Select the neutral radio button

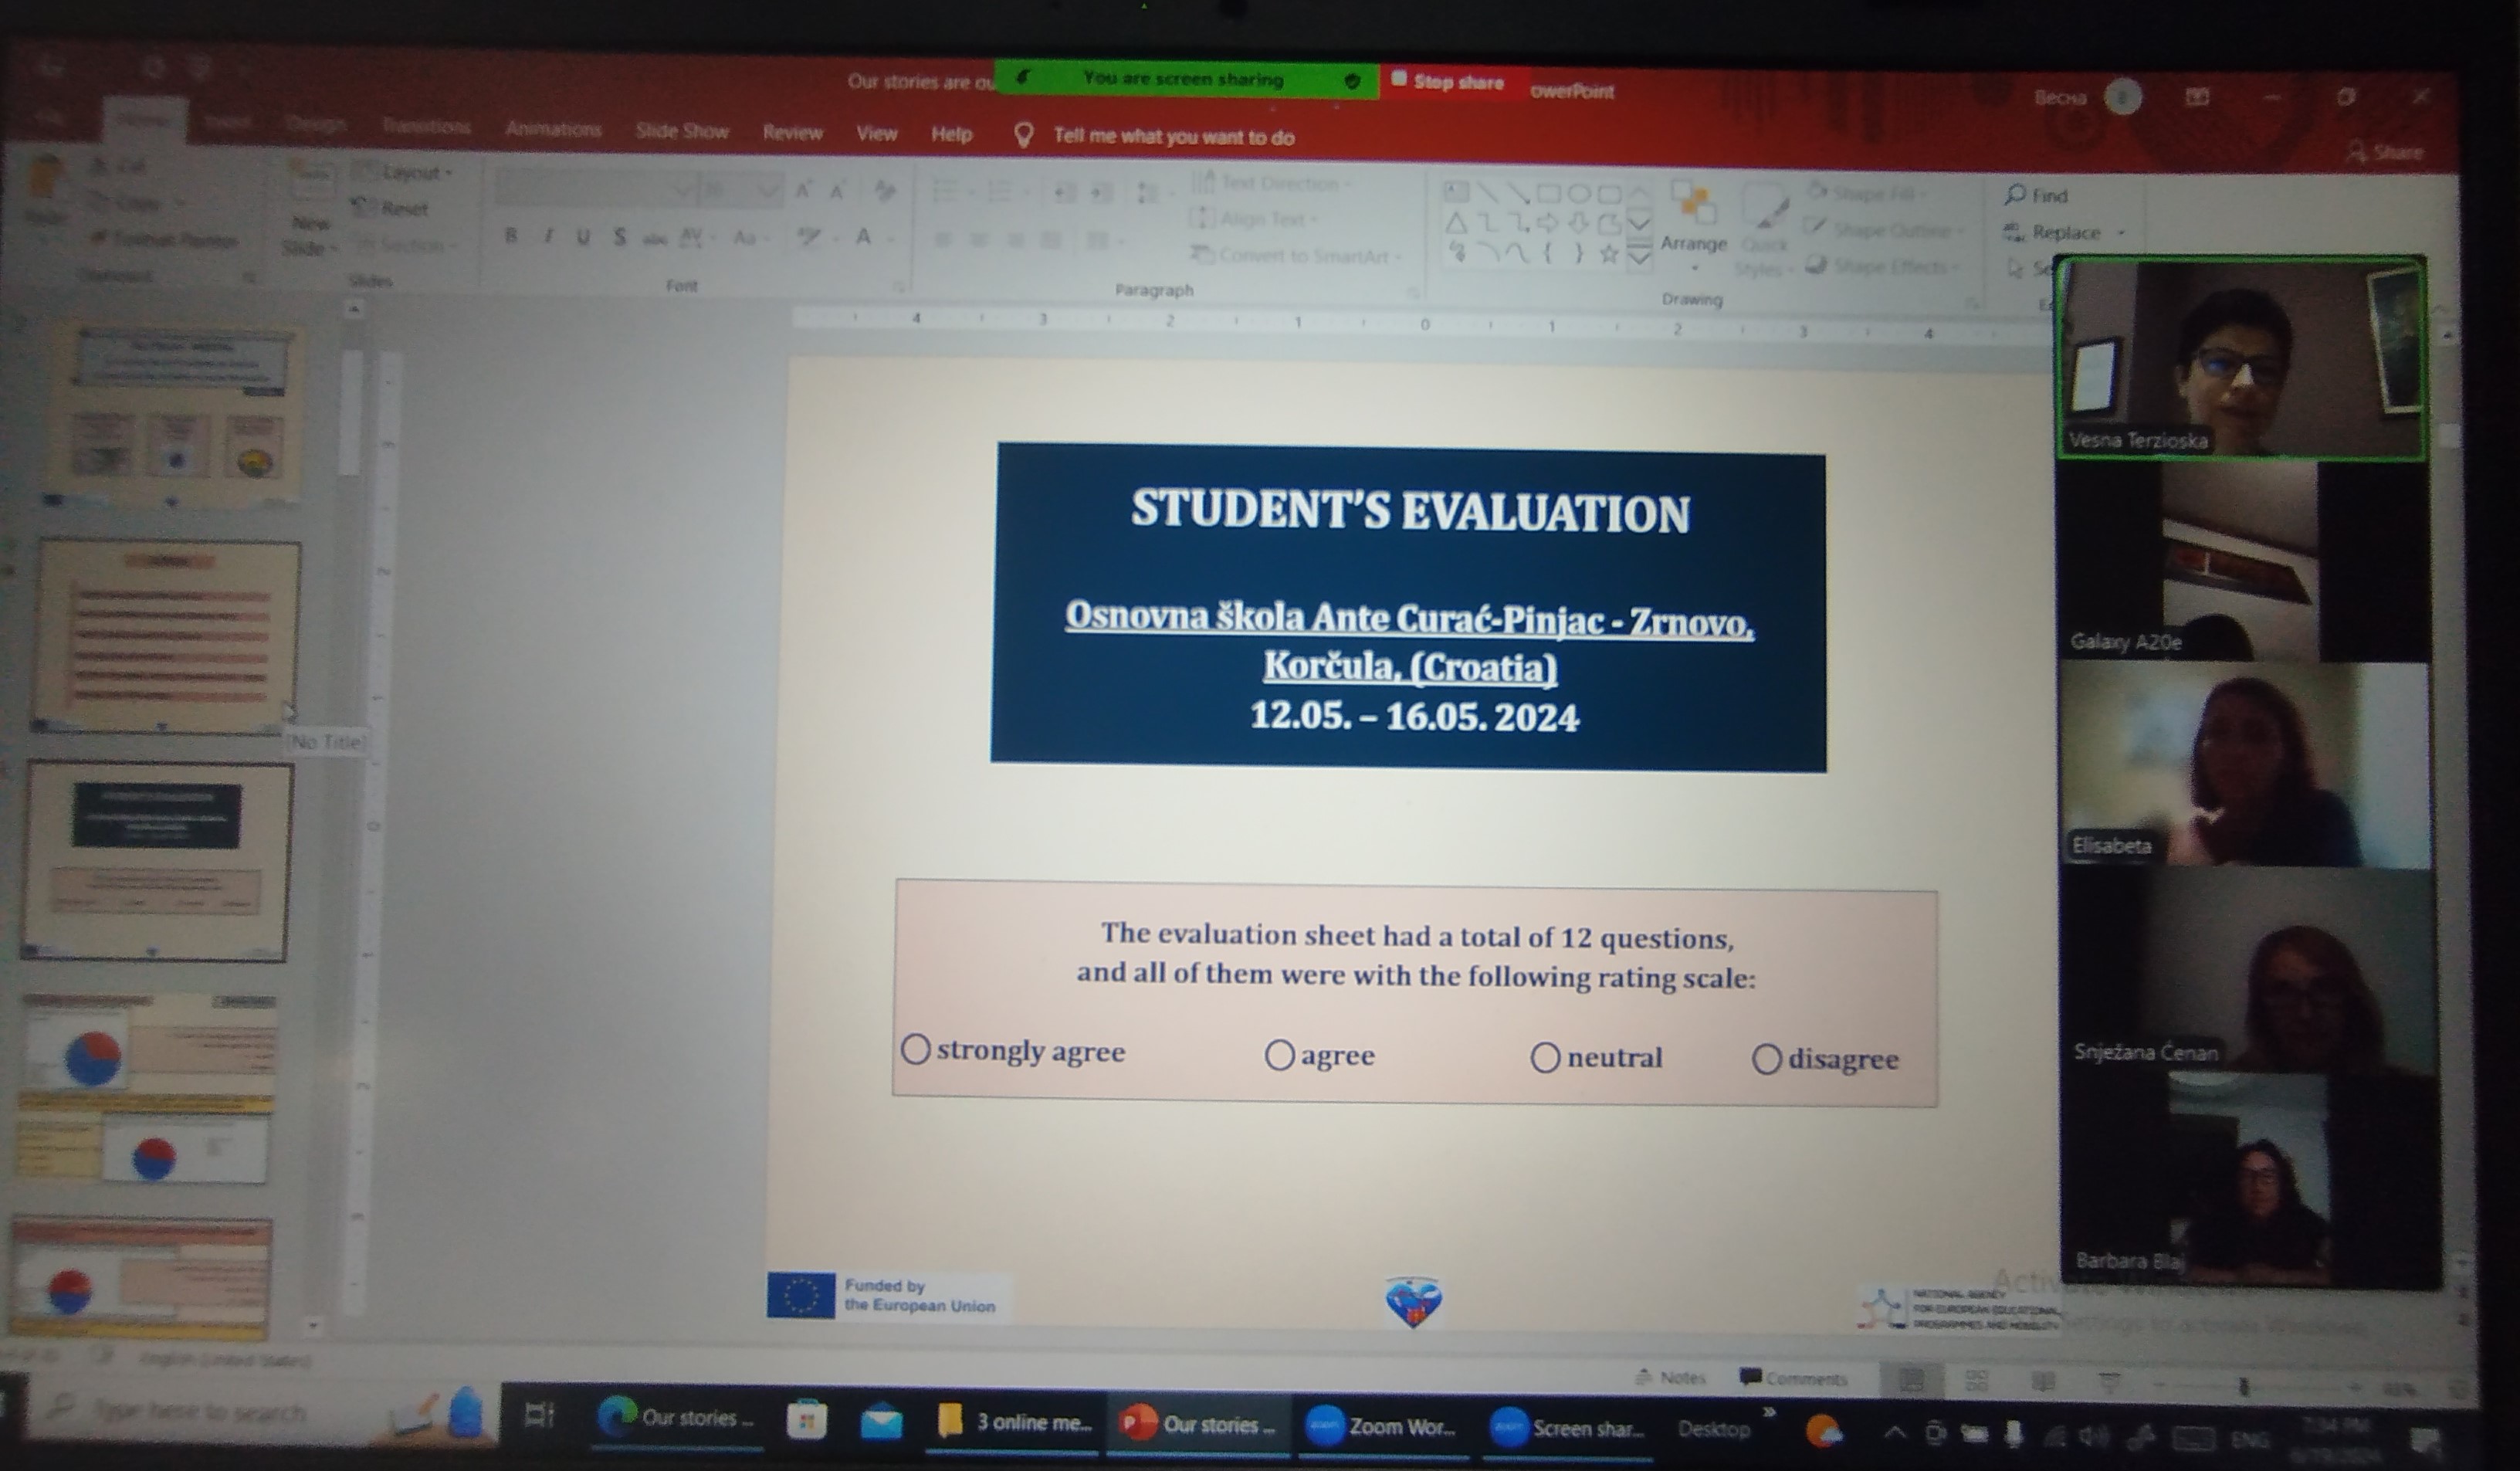coord(1545,1057)
